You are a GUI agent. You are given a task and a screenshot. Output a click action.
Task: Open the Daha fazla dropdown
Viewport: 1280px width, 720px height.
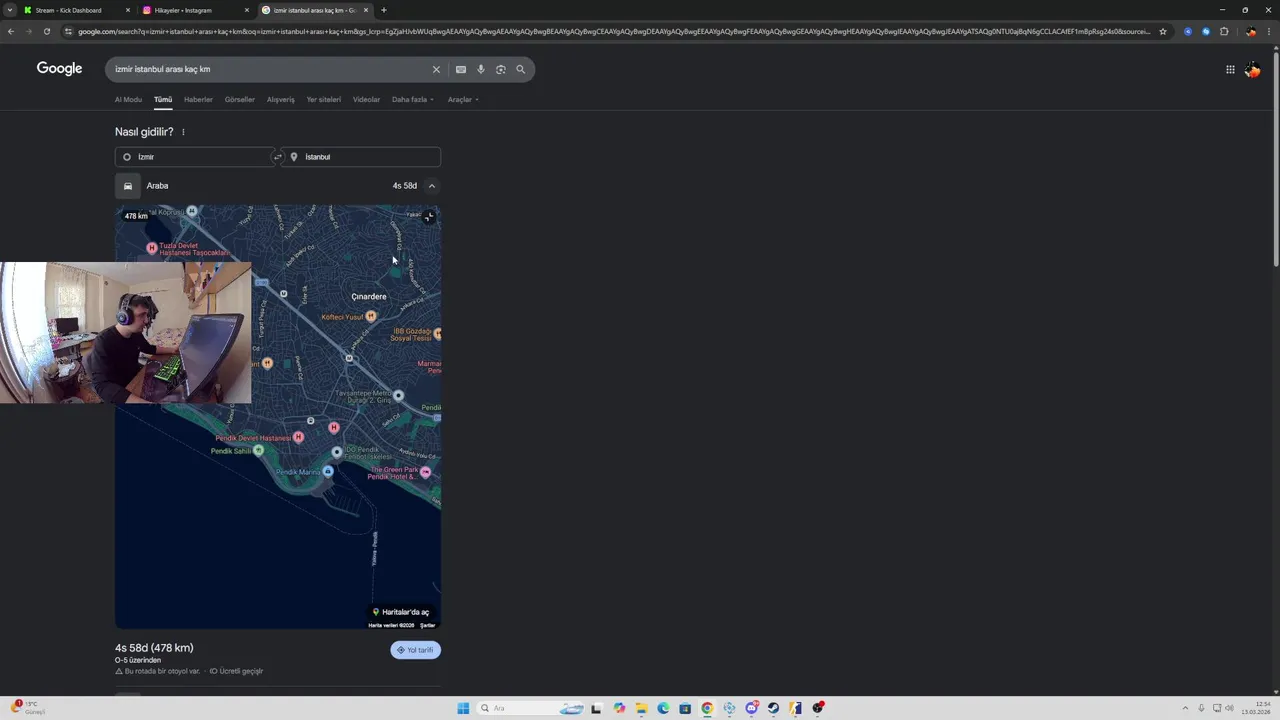coord(413,100)
